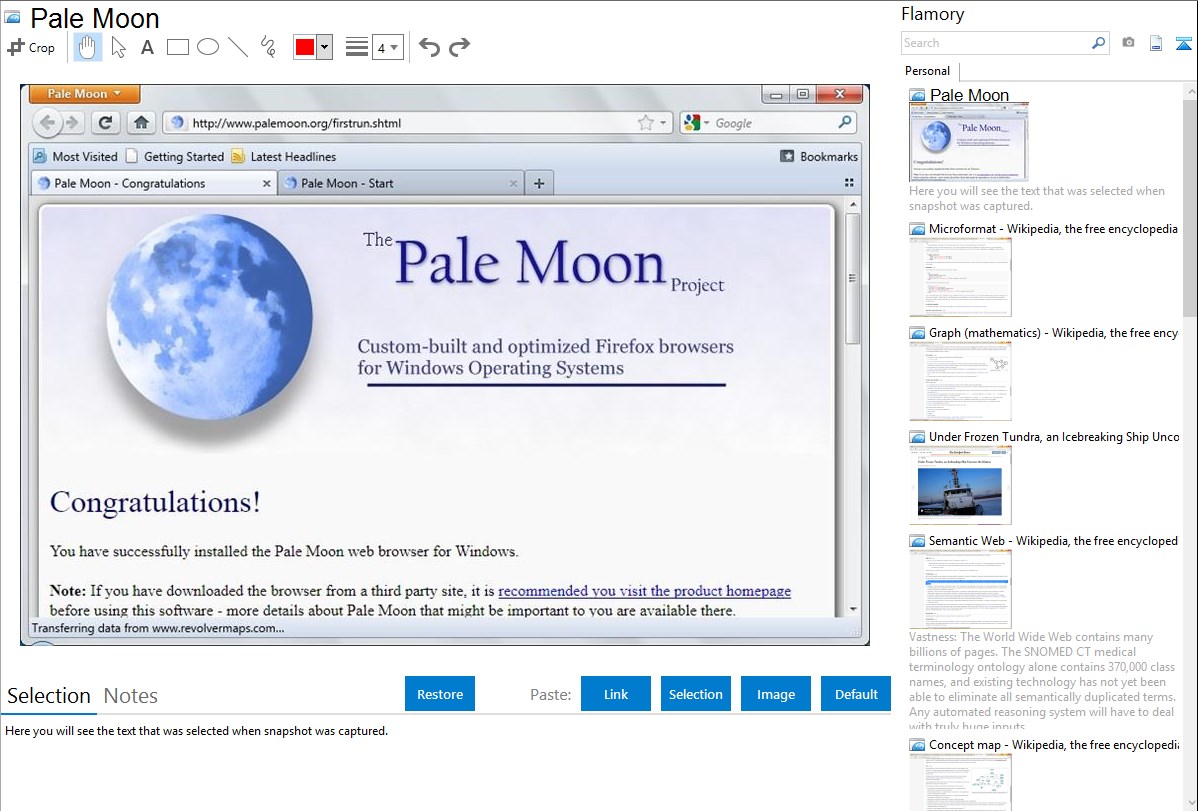Choose the arrow pointer selection tool
The image size is (1198, 811).
click(118, 47)
